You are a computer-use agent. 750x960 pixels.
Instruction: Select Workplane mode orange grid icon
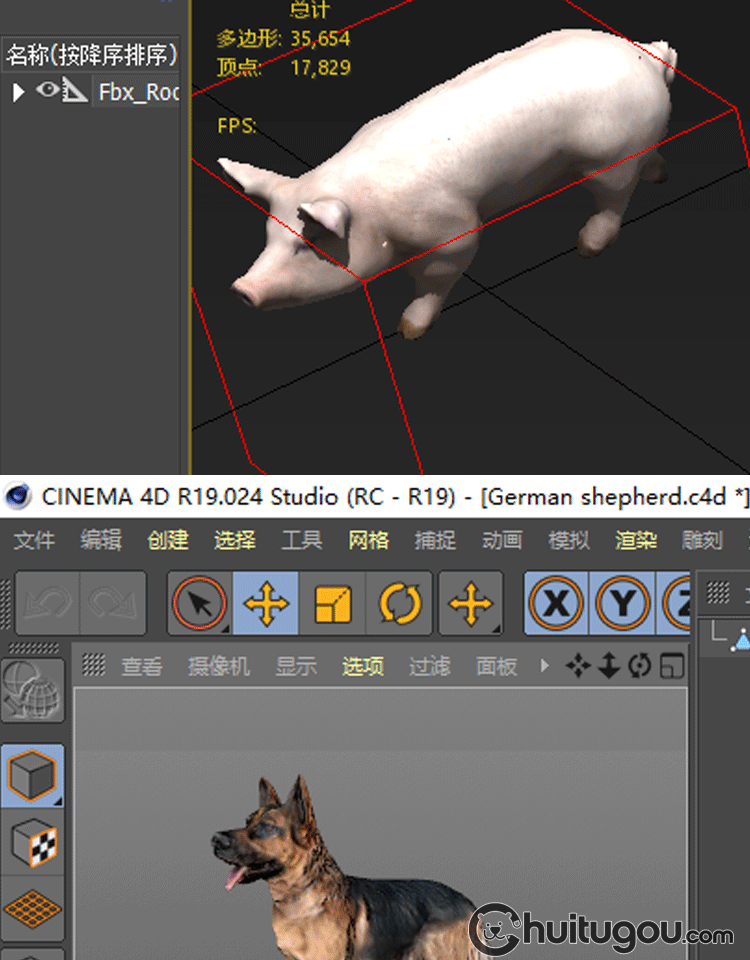(32, 909)
